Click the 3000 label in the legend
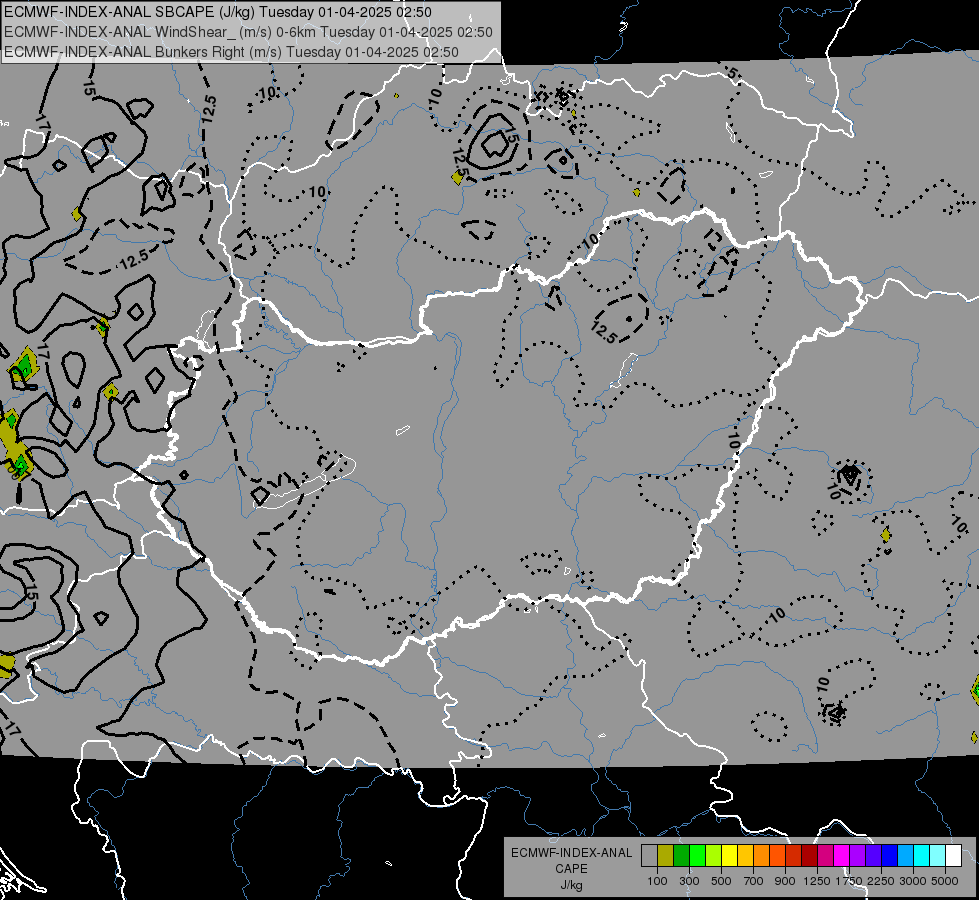 click(x=913, y=881)
